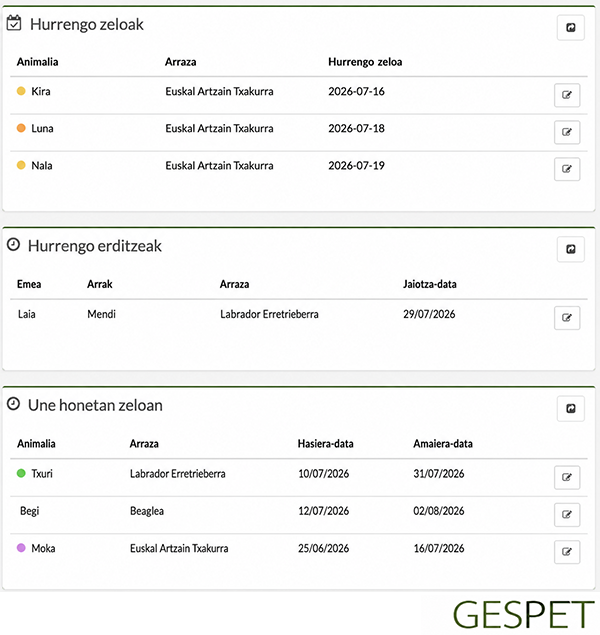Click the birth date 29/07/2026
Viewport: 600px width, 635px height.
429,314
